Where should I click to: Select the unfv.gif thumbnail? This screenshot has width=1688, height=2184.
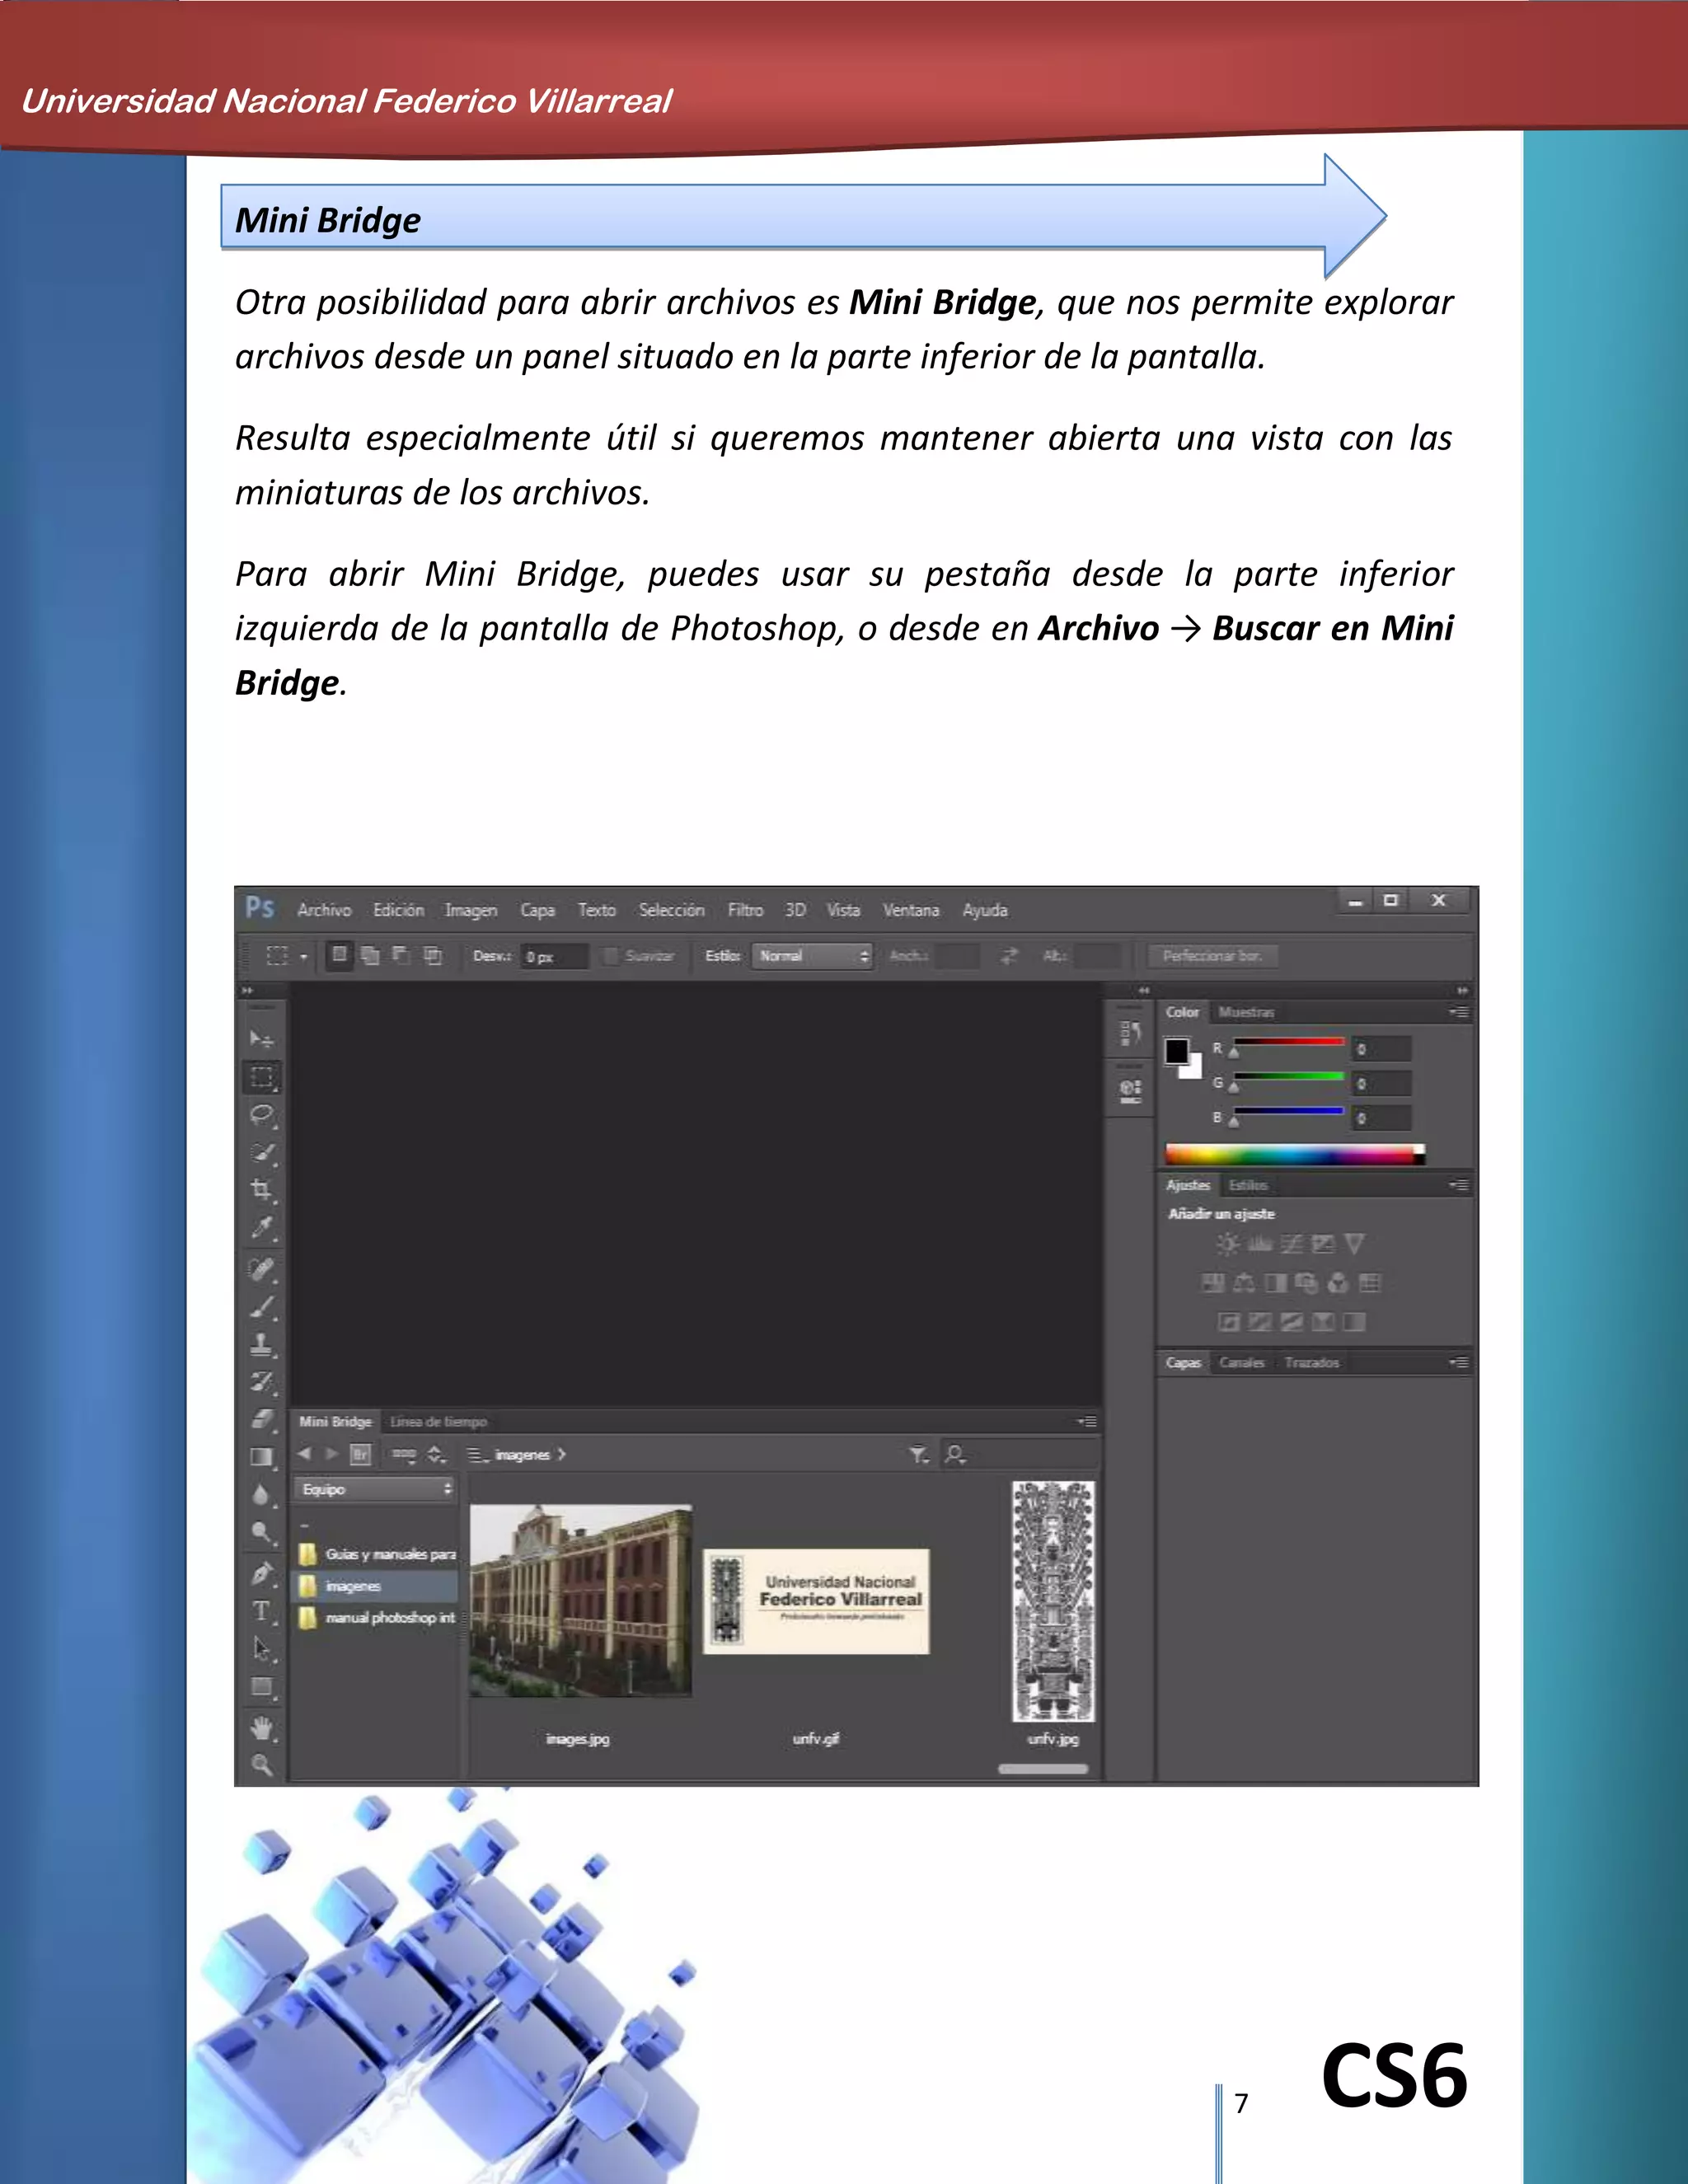click(816, 1601)
